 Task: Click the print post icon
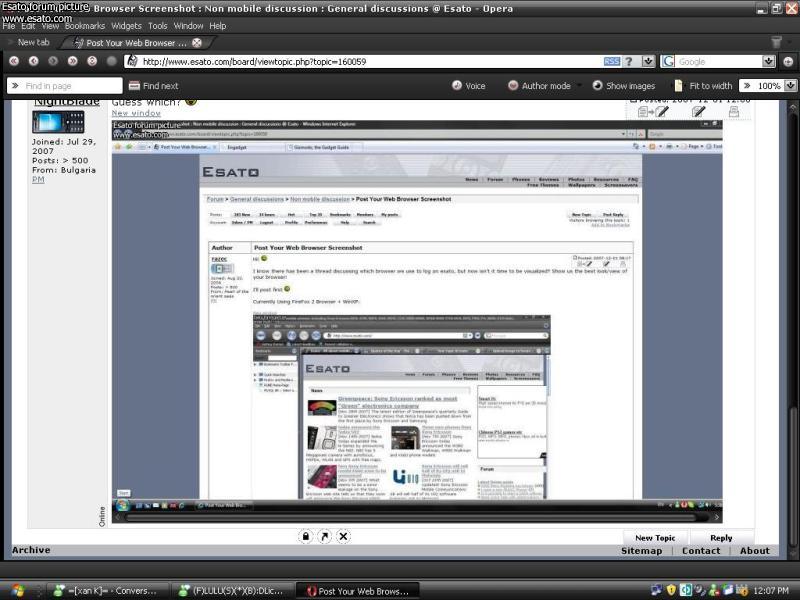click(x=734, y=111)
